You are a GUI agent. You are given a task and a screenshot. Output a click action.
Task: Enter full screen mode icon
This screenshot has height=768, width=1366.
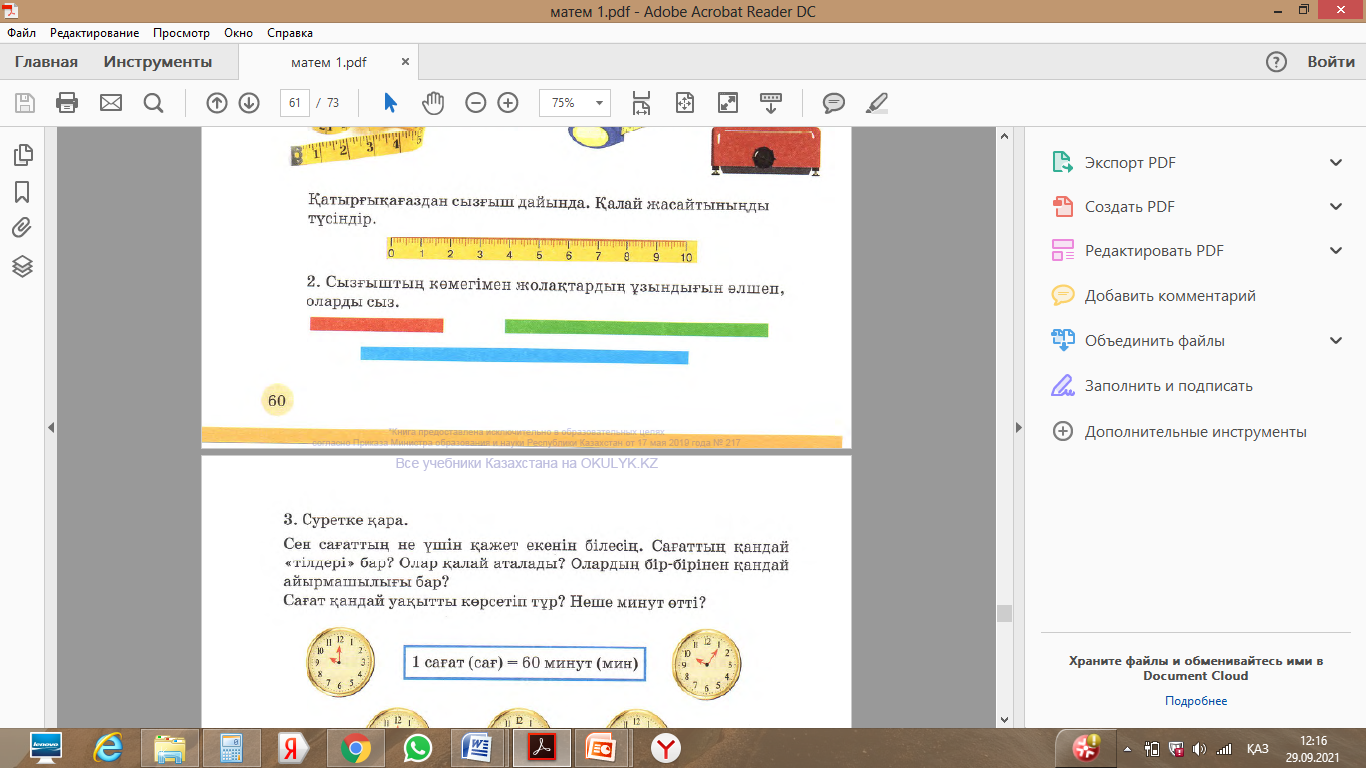click(x=728, y=103)
